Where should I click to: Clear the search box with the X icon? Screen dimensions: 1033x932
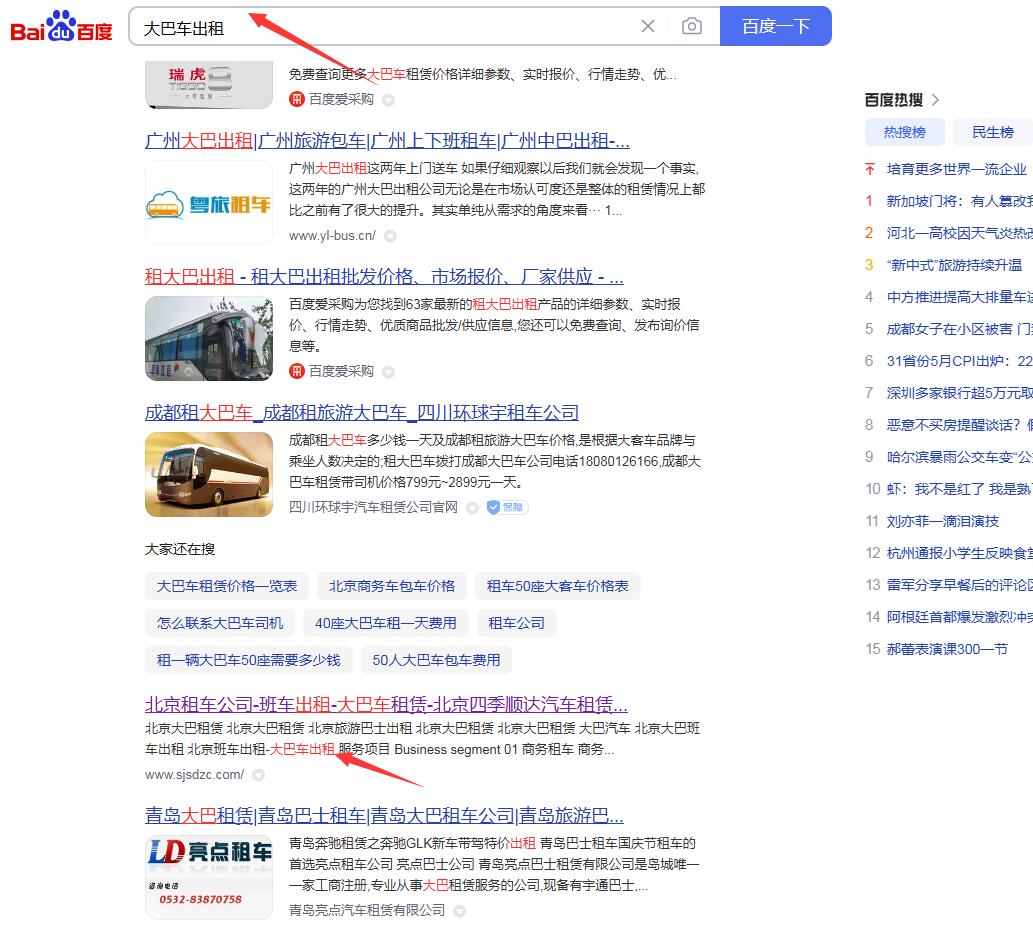tap(648, 26)
